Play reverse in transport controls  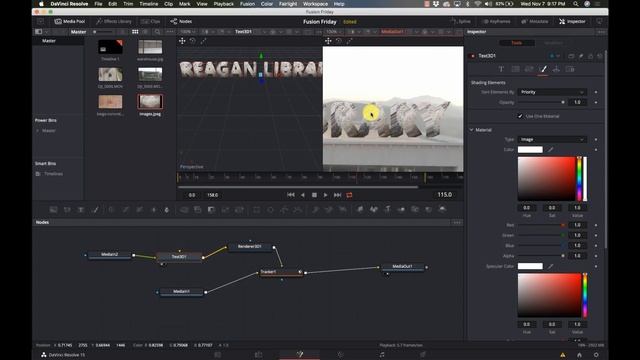pos(302,195)
